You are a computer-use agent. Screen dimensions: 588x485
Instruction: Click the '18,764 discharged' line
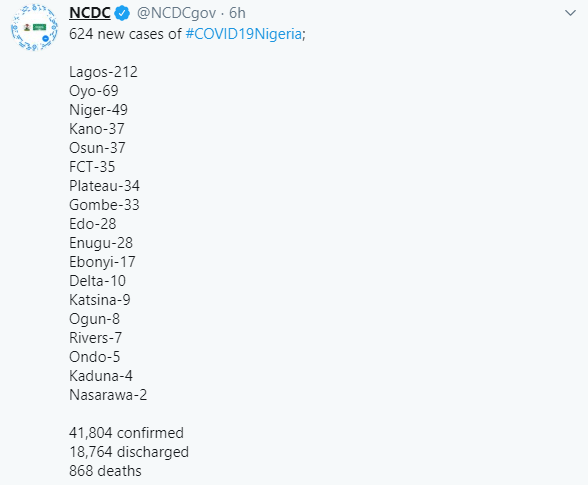coord(129,452)
